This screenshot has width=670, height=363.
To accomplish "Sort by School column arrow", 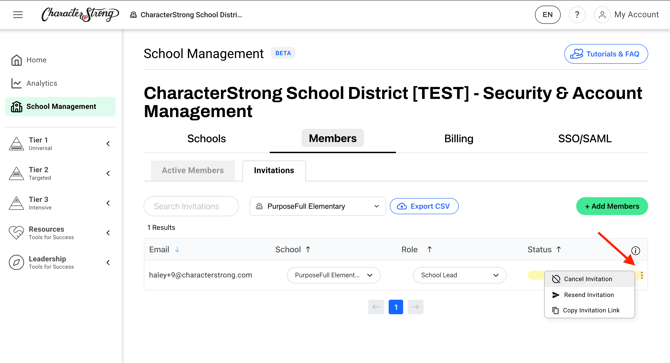I will click(x=308, y=249).
